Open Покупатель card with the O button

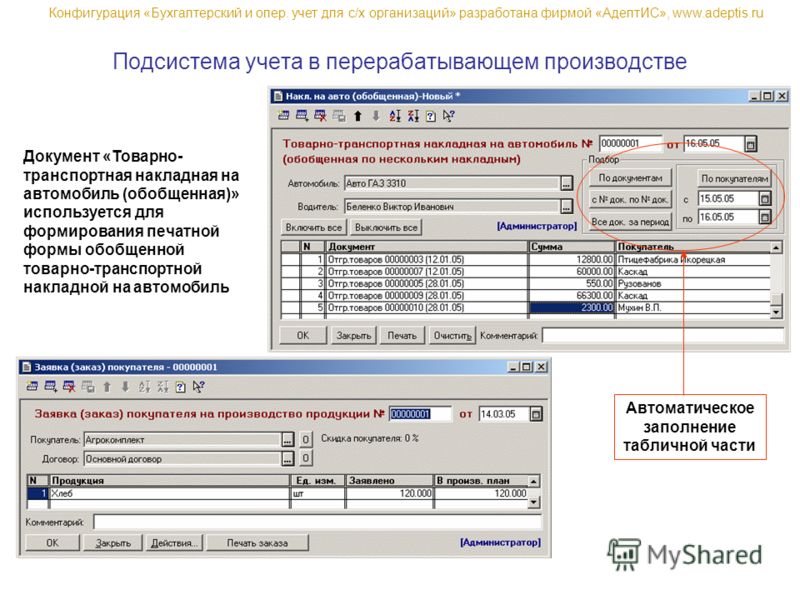tap(305, 439)
